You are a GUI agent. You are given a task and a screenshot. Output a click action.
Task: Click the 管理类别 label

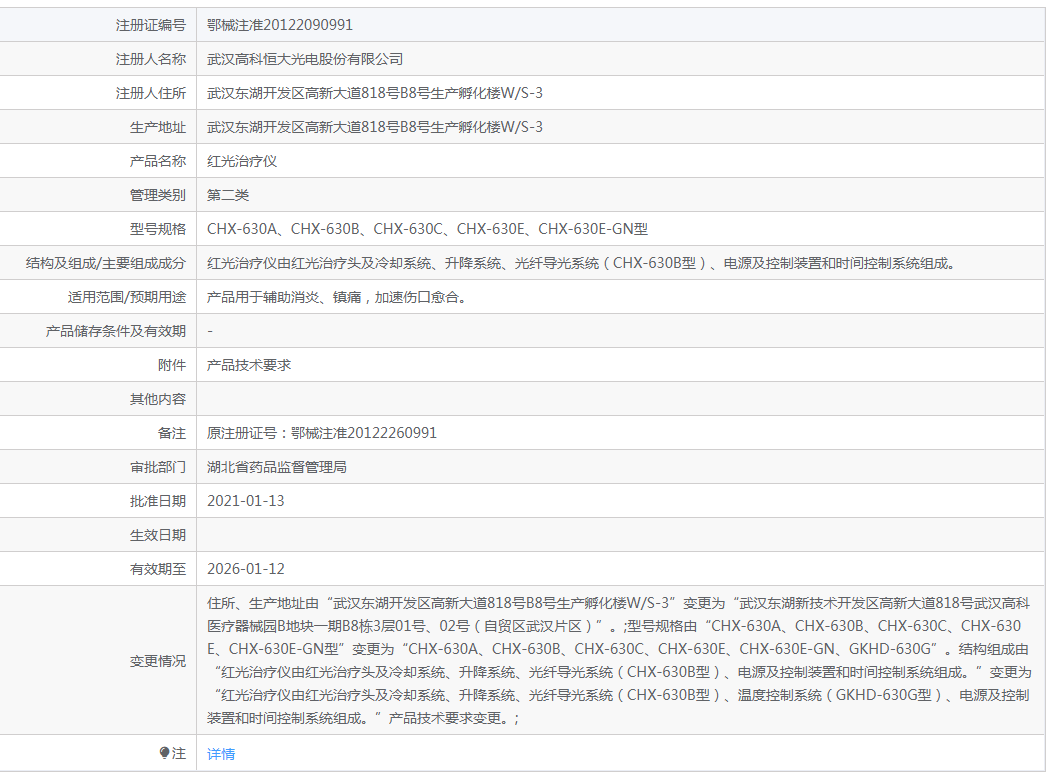(x=158, y=195)
